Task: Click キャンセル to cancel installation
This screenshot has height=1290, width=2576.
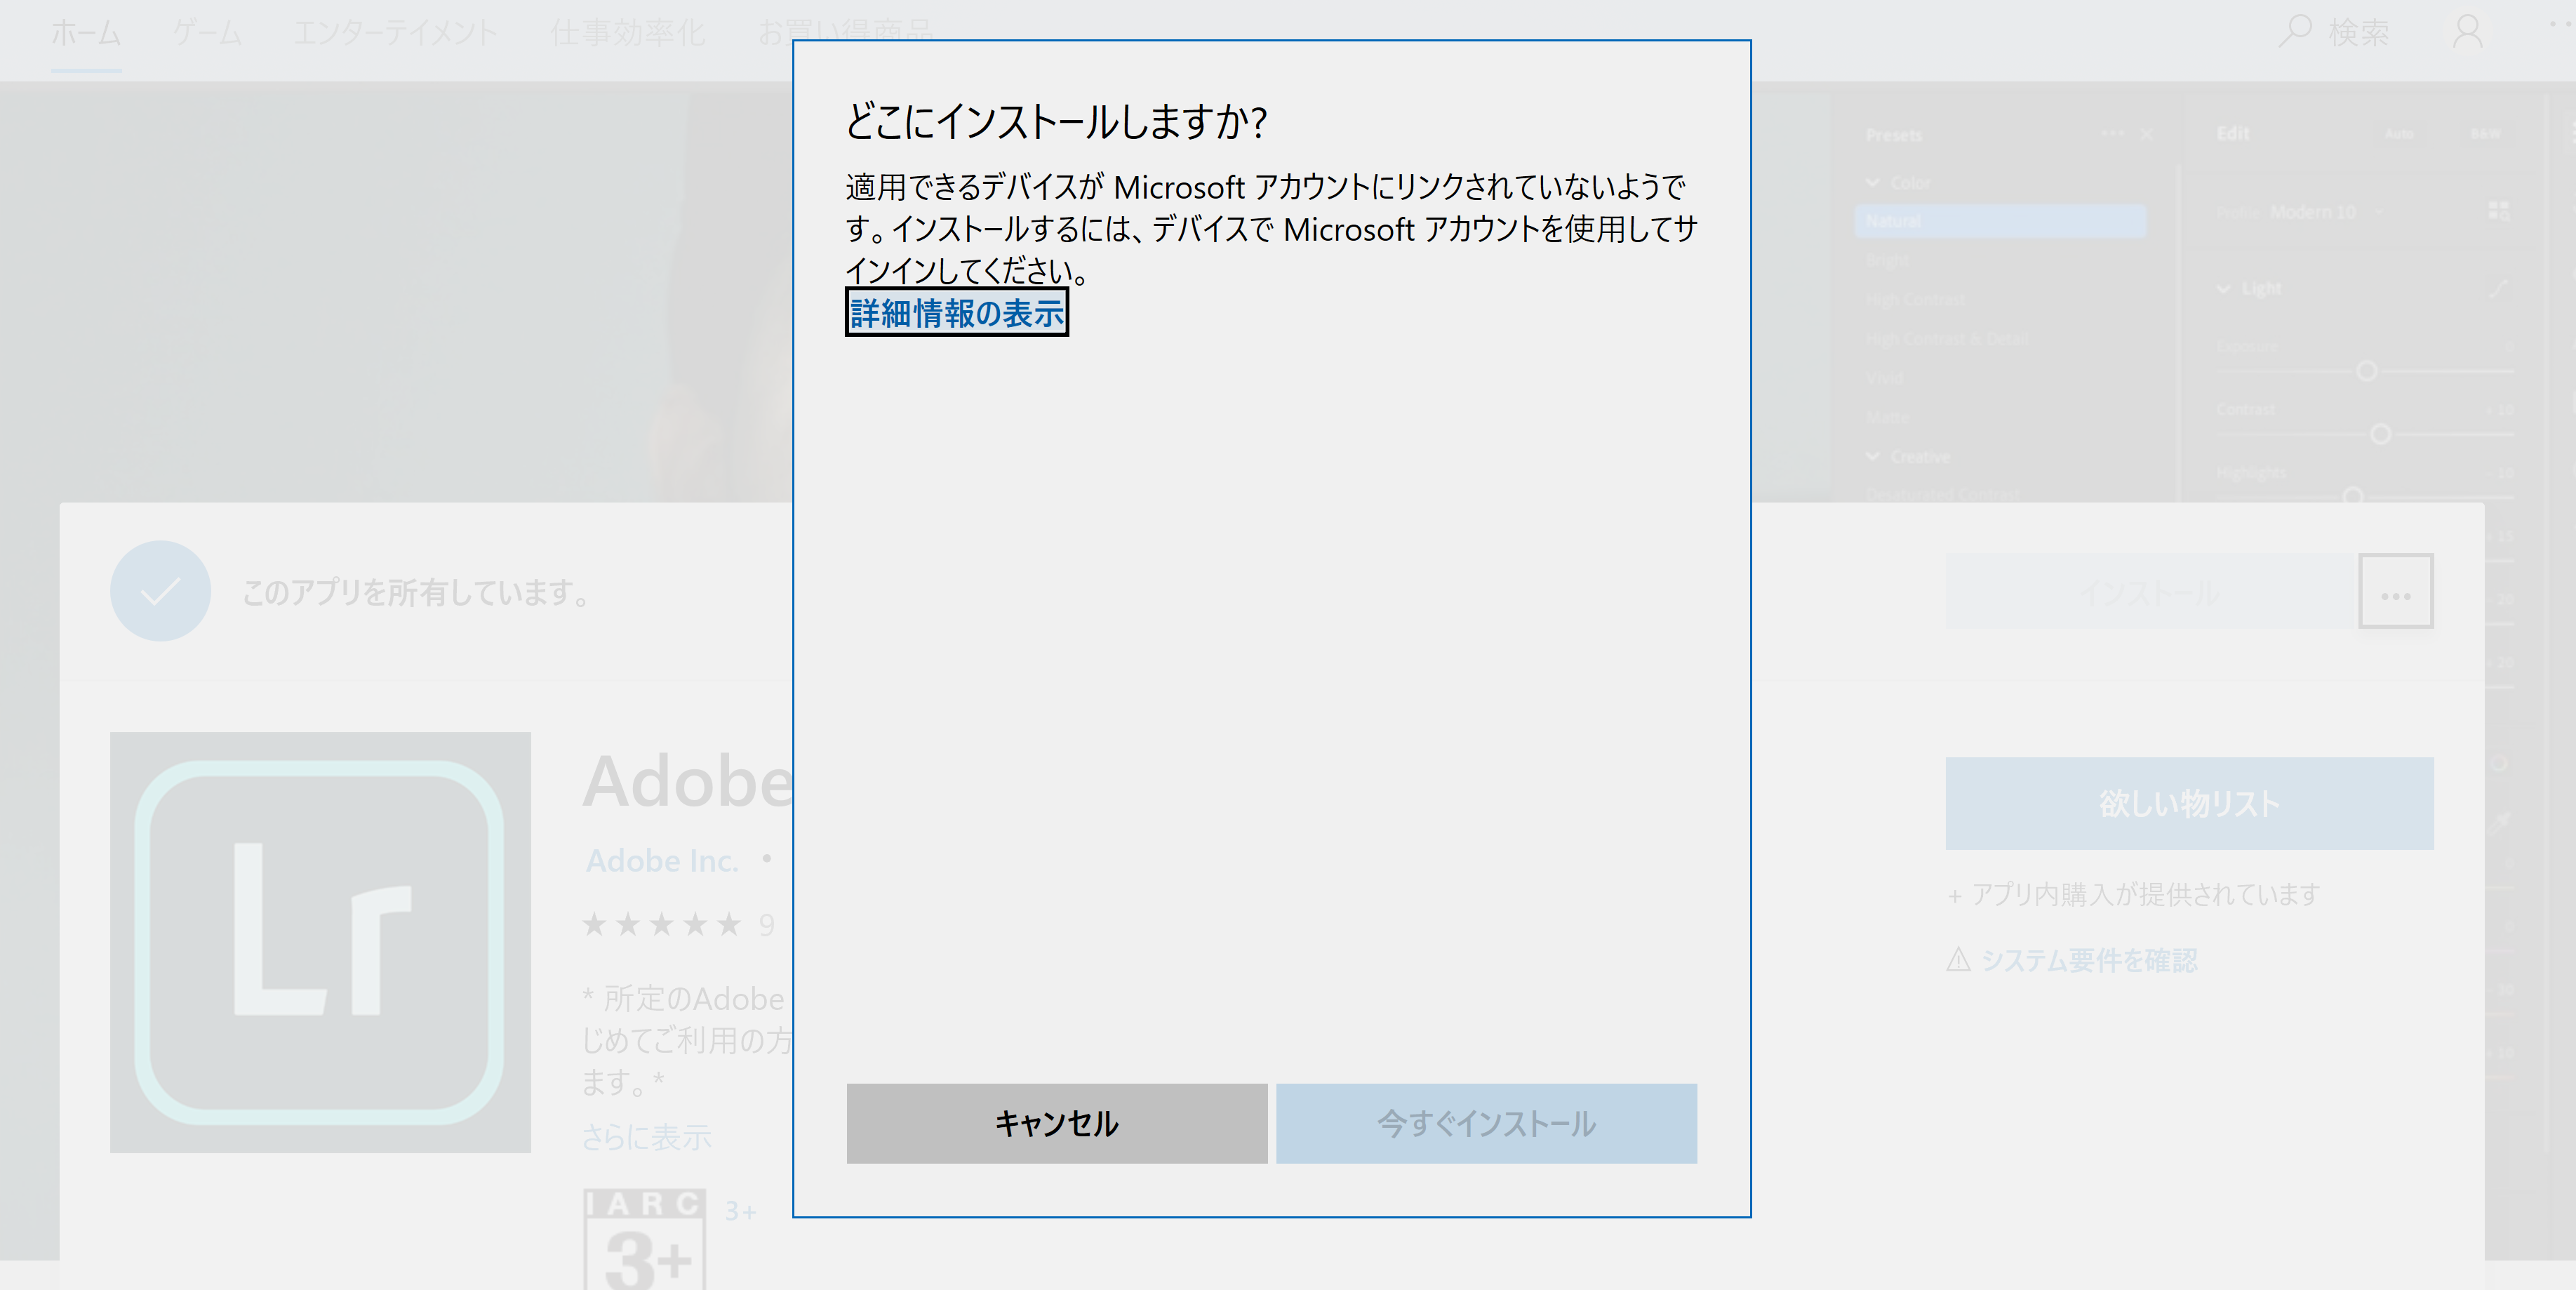Action: [1055, 1124]
